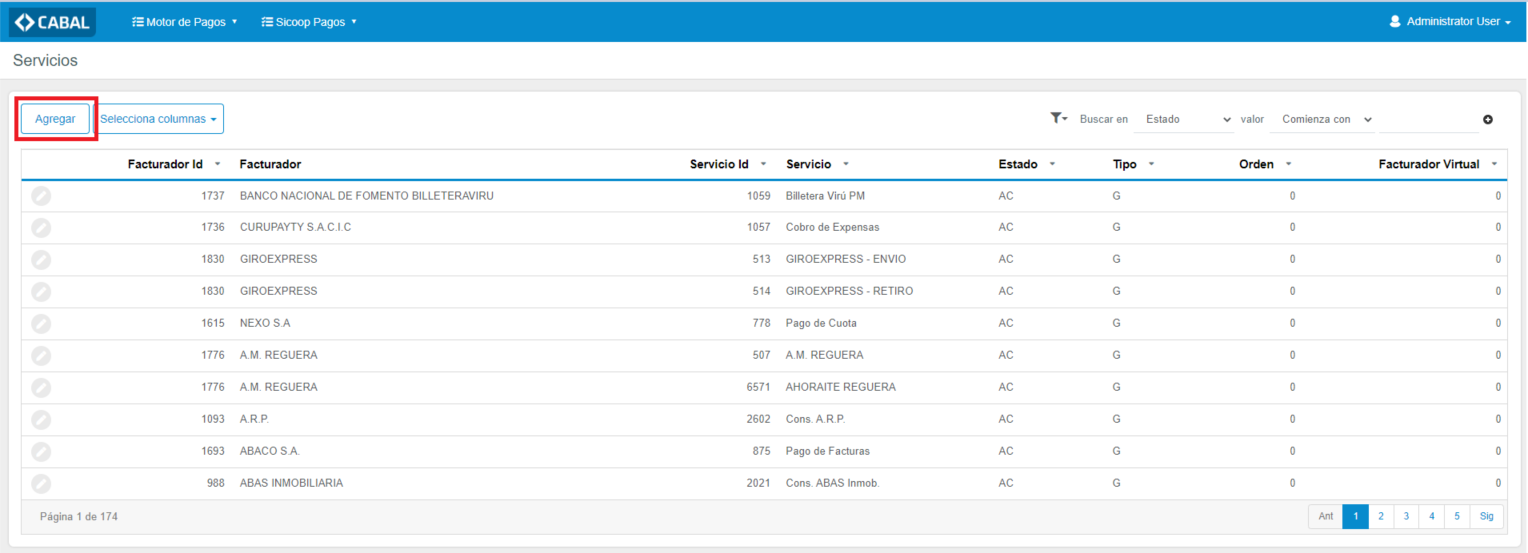Click the Billetera Virú PM service cell
1528x553 pixels.
(x=825, y=196)
